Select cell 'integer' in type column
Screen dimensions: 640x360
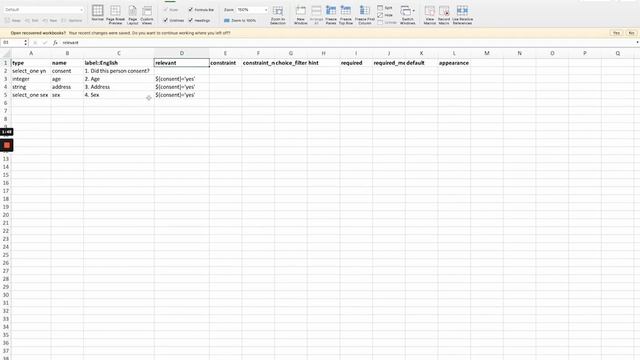click(x=31, y=79)
